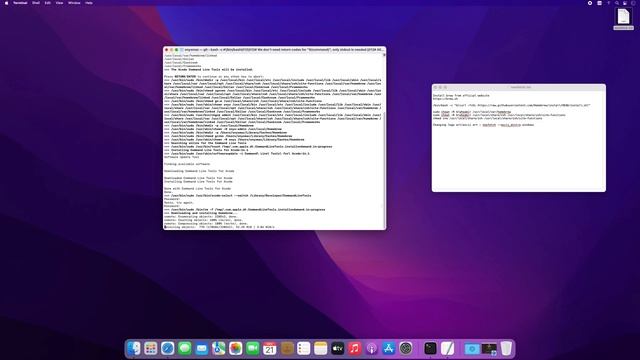Viewport: 640px width, 360px height.
Task: Launch Apple TV app from dock
Action: [338, 349]
